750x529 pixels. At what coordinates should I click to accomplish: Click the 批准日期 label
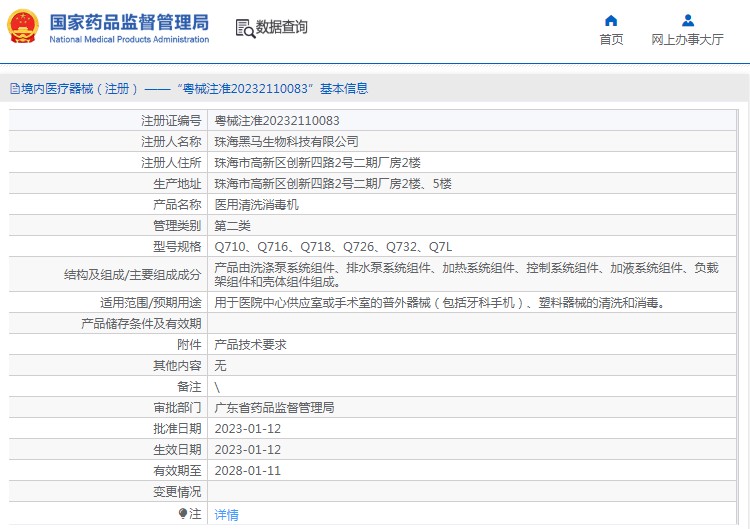coord(177,429)
